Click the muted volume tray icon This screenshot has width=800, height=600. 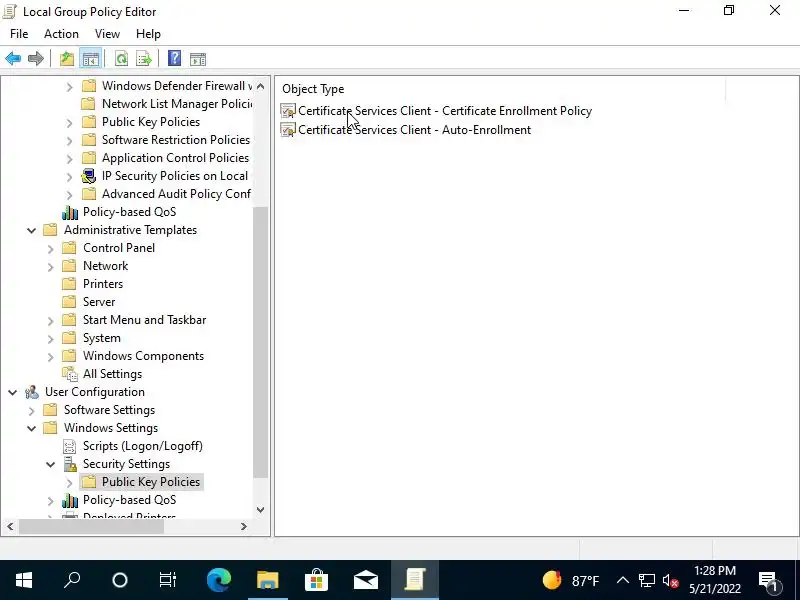(x=670, y=581)
